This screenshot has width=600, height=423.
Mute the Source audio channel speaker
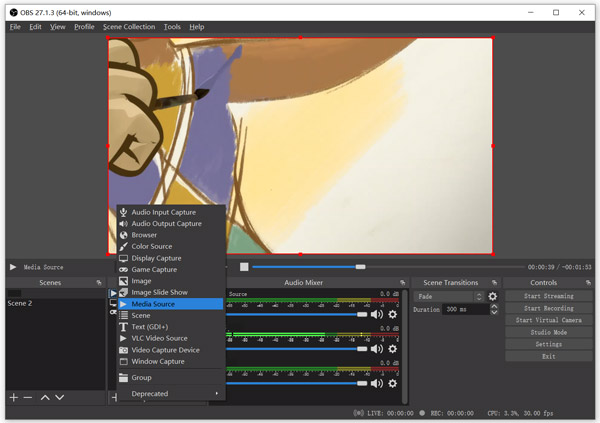(x=377, y=314)
